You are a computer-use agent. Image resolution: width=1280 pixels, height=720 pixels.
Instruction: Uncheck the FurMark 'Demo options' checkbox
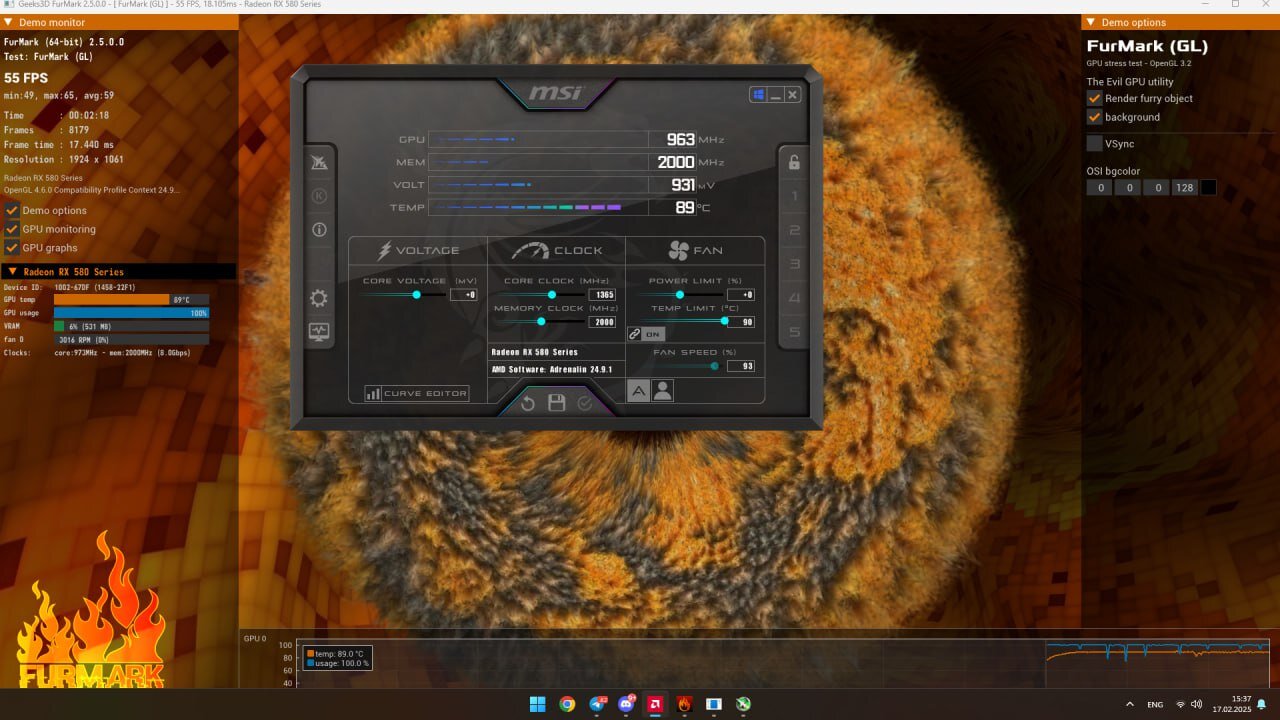click(12, 210)
